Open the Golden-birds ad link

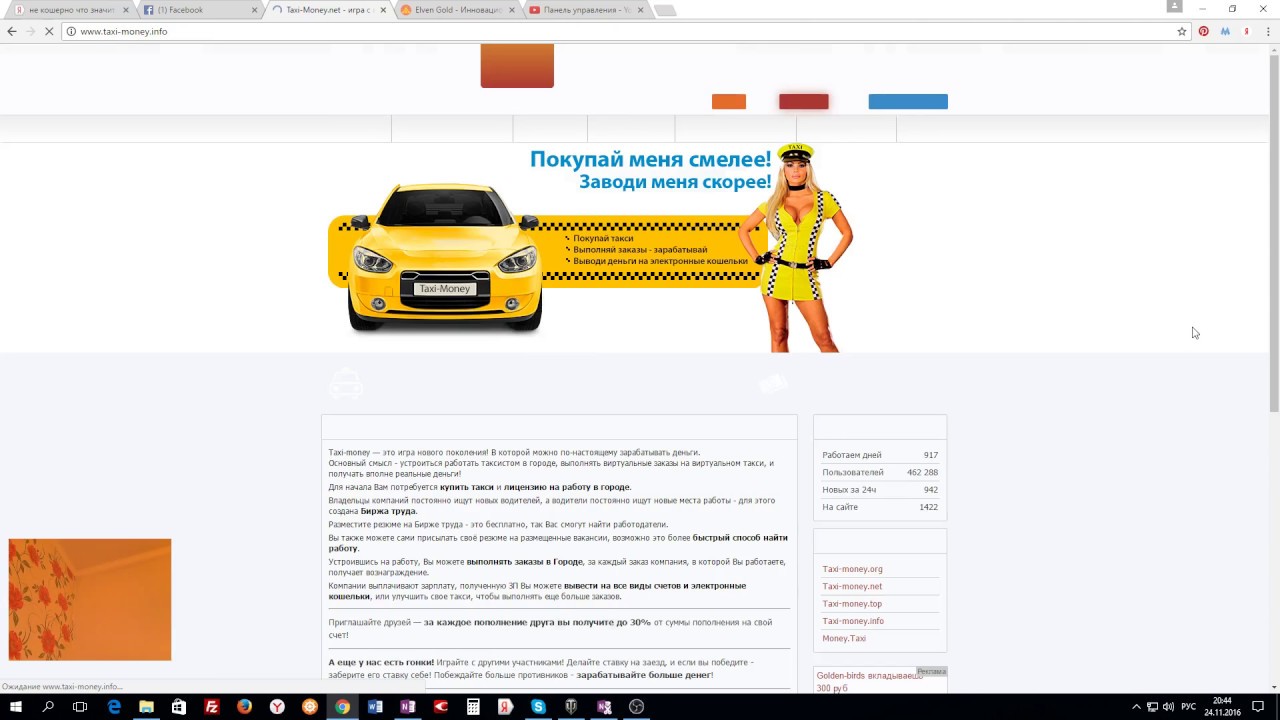[869, 682]
